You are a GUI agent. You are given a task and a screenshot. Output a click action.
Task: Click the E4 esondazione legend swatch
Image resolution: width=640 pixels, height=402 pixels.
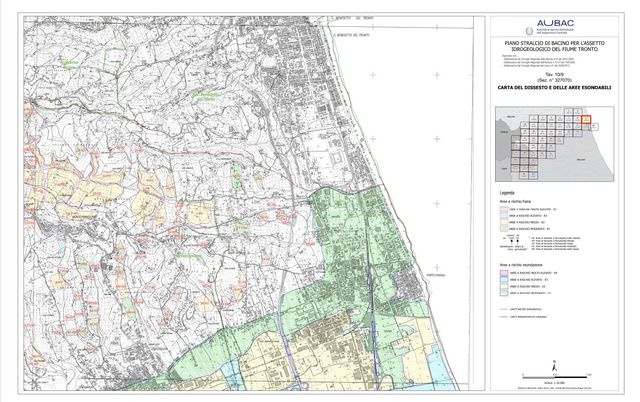[504, 273]
